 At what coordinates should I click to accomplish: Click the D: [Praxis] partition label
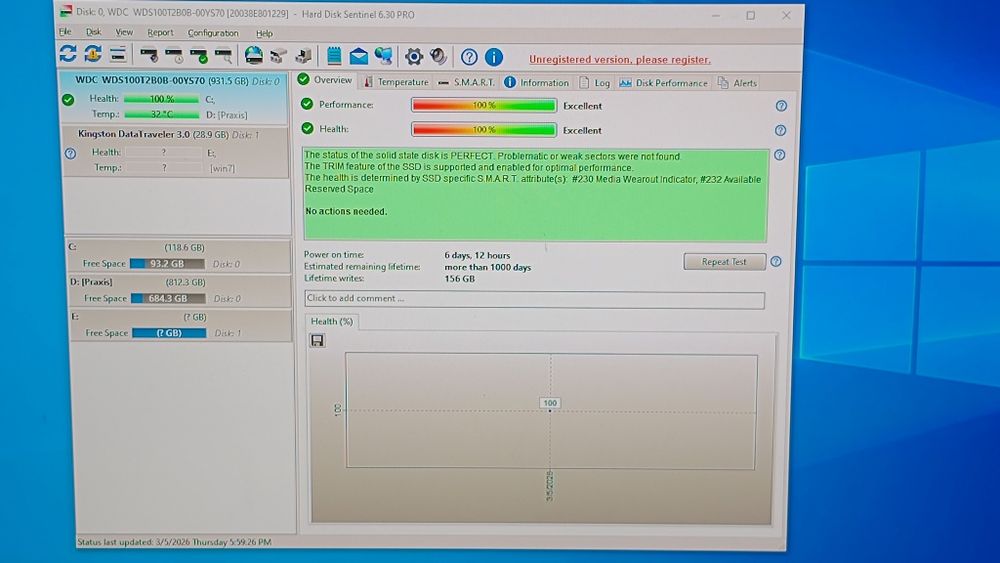pyautogui.click(x=91, y=282)
